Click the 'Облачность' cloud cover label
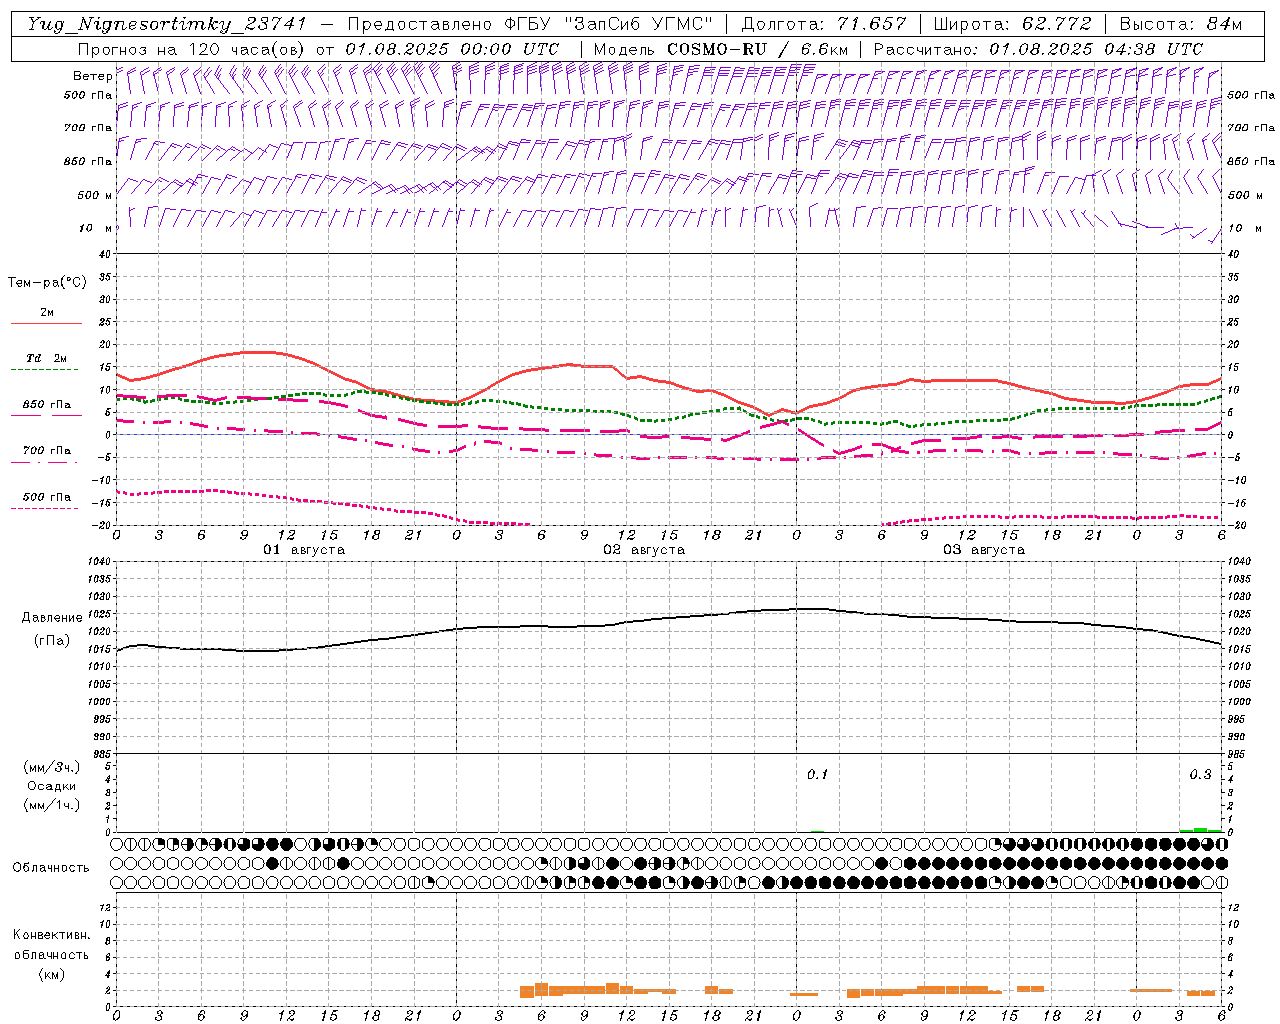 coord(50,867)
